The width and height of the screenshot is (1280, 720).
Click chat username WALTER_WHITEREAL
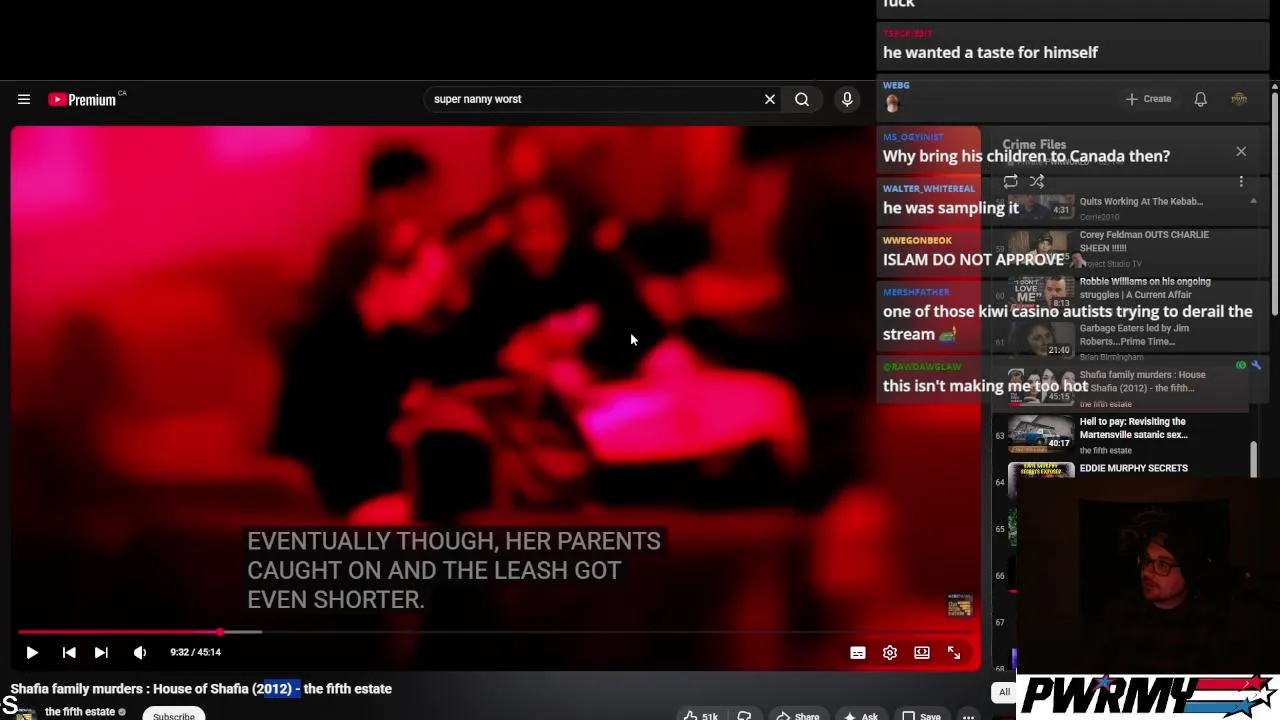(928, 188)
